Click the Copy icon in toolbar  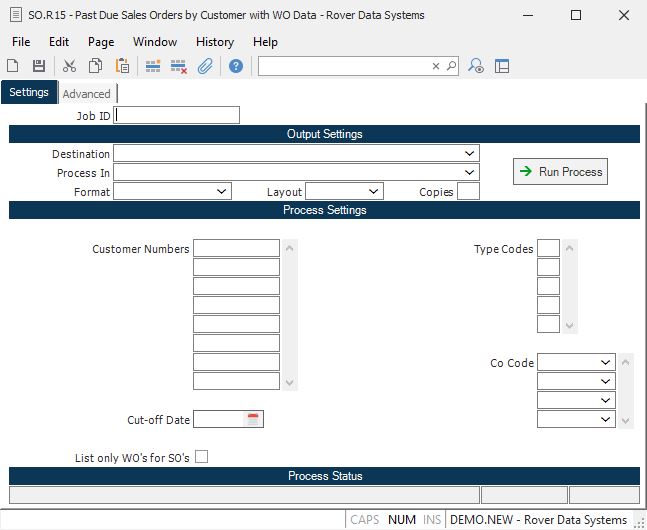95,66
